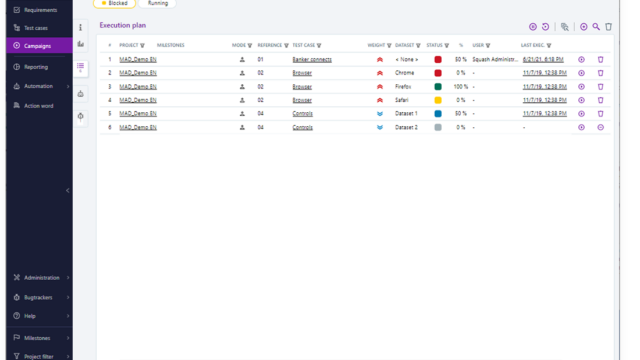Open Action word in the sidebar
The image size is (640, 360).
coord(40,106)
